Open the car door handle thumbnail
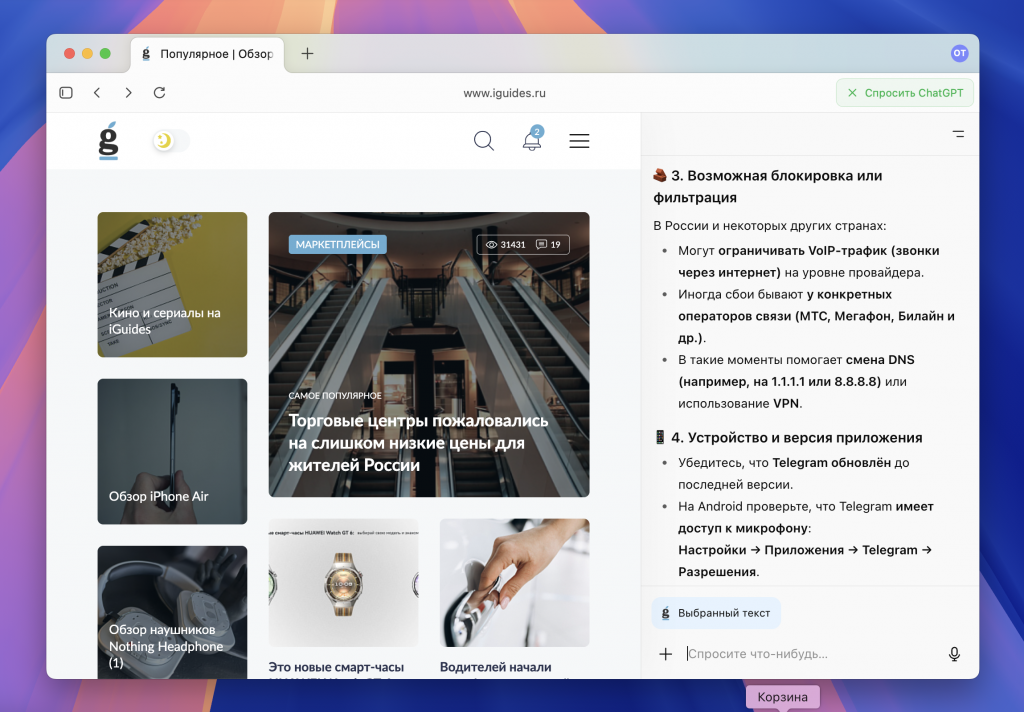The image size is (1024, 712). tap(515, 583)
